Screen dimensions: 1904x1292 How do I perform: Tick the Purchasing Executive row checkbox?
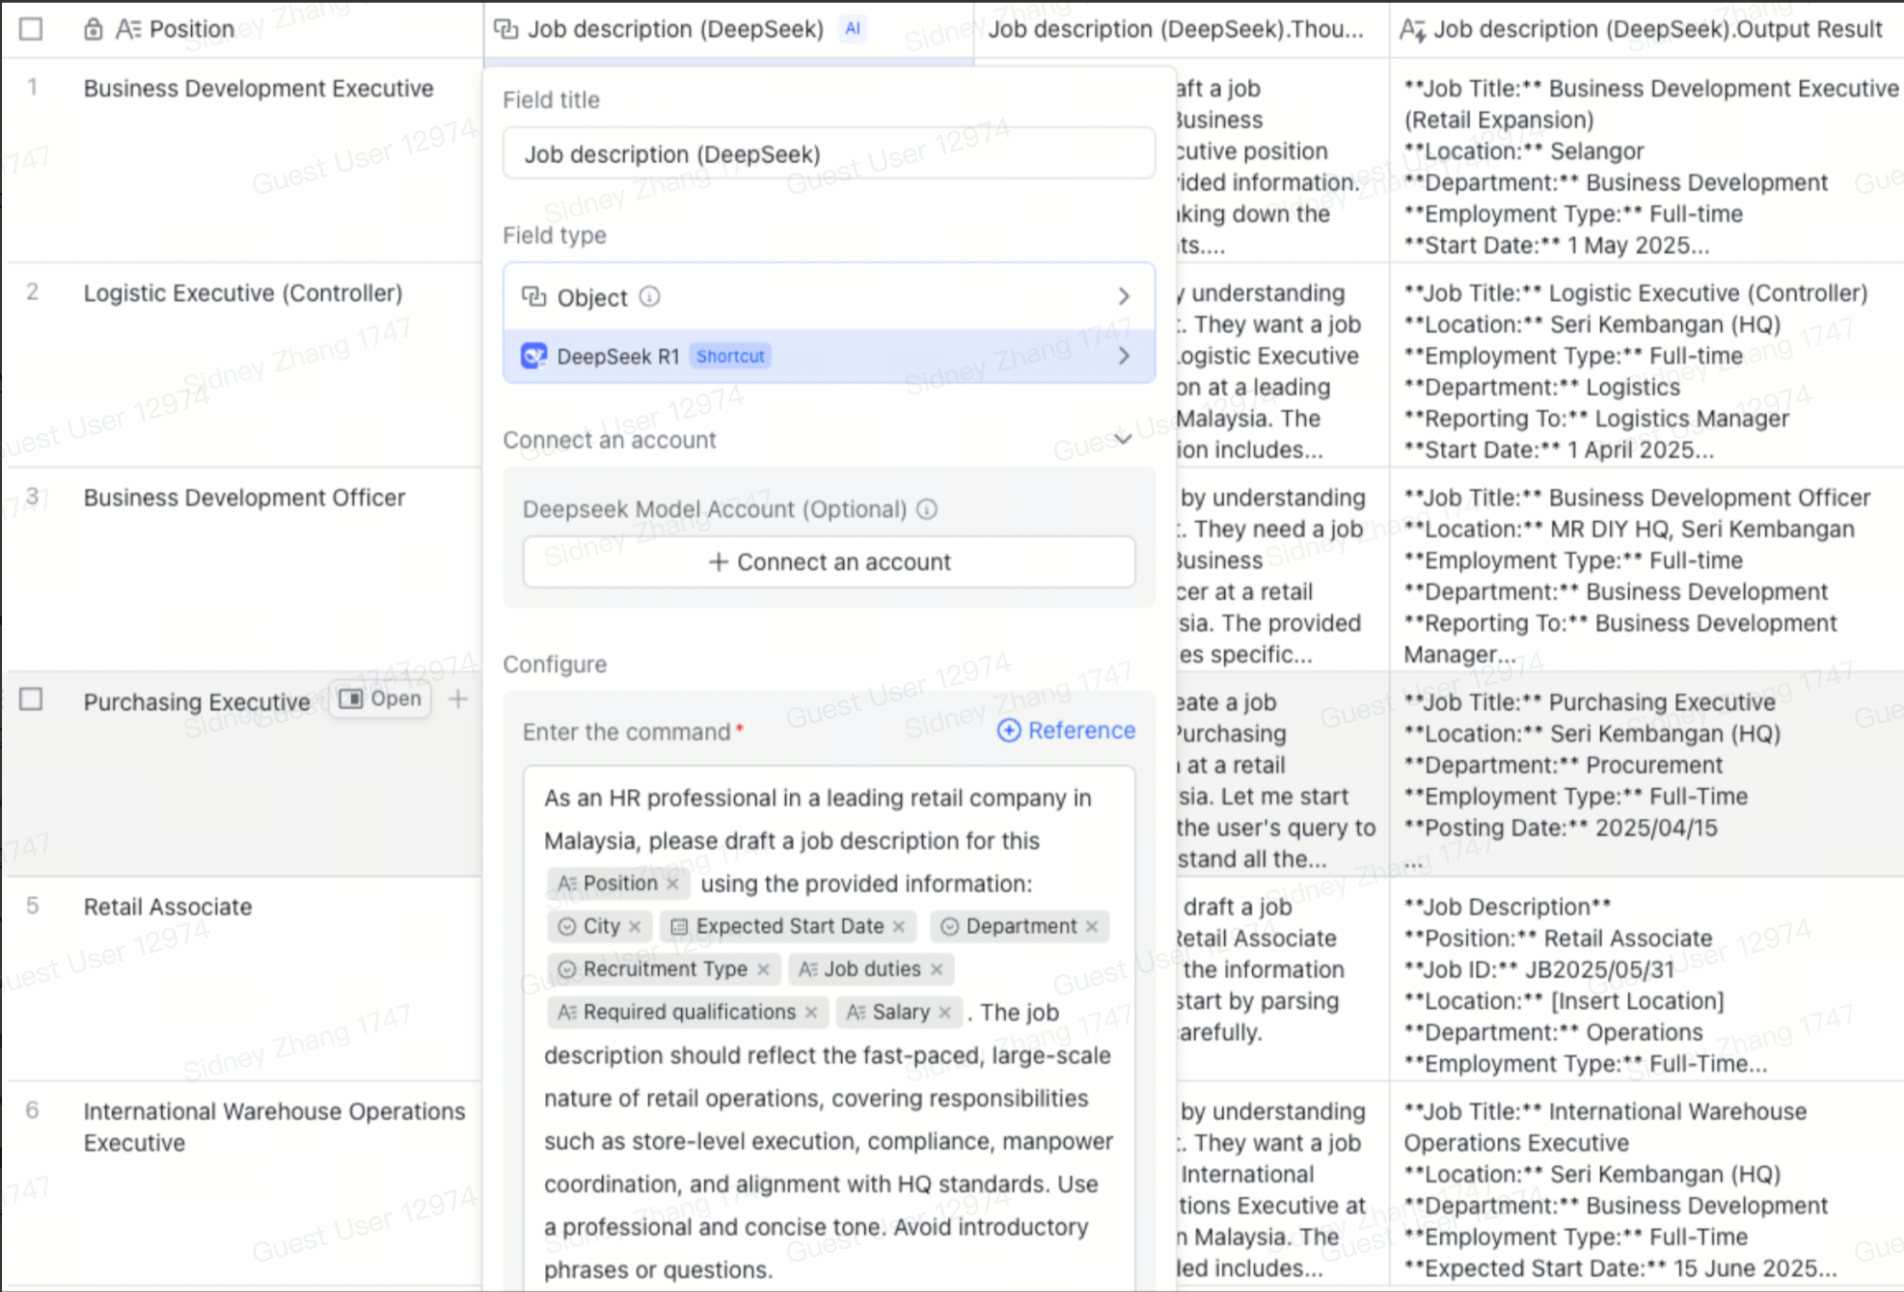31,699
